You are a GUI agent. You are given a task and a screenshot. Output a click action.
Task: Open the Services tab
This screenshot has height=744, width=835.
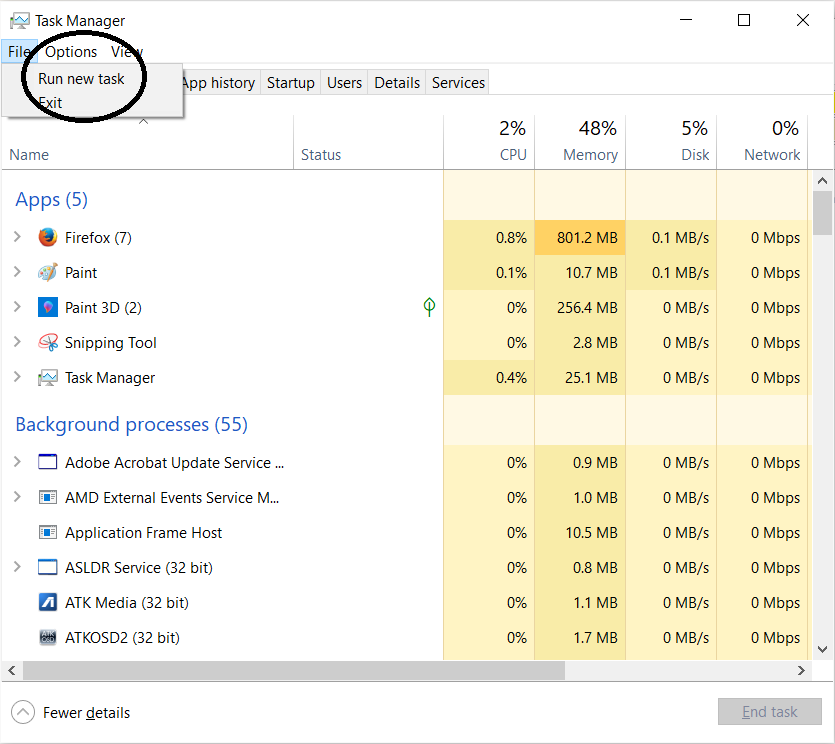coord(458,83)
